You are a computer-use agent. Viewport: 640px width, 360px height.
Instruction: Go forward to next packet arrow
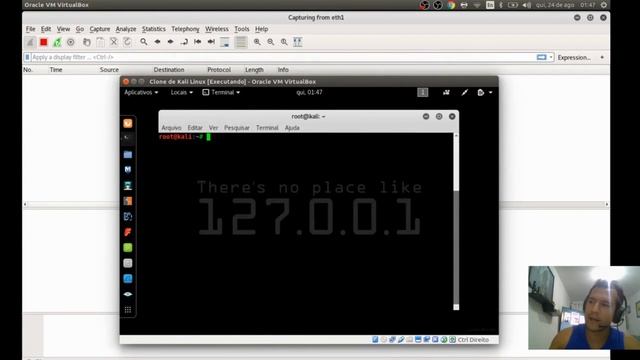[x=171, y=42]
